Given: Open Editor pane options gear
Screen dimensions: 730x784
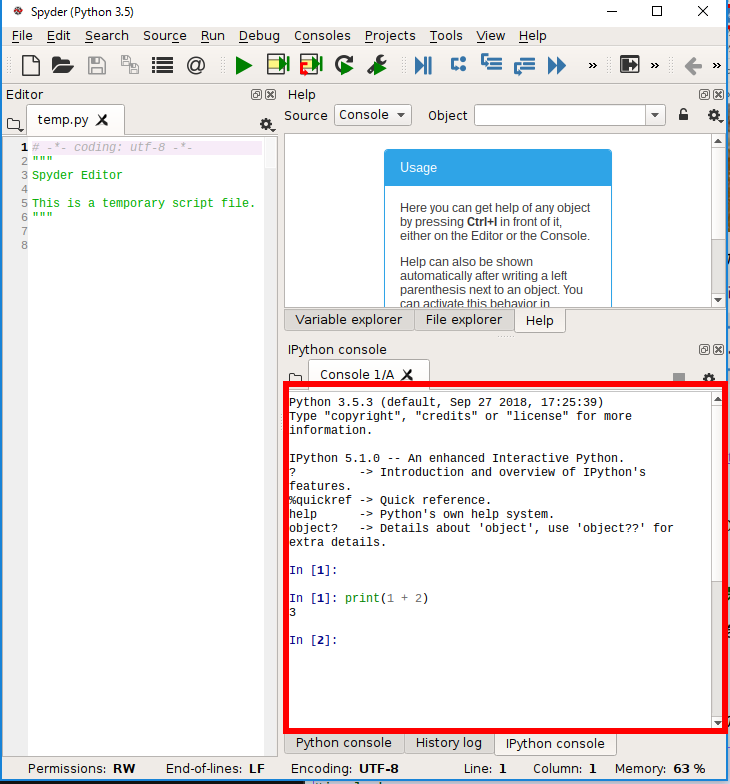Looking at the screenshot, I should click(x=267, y=124).
